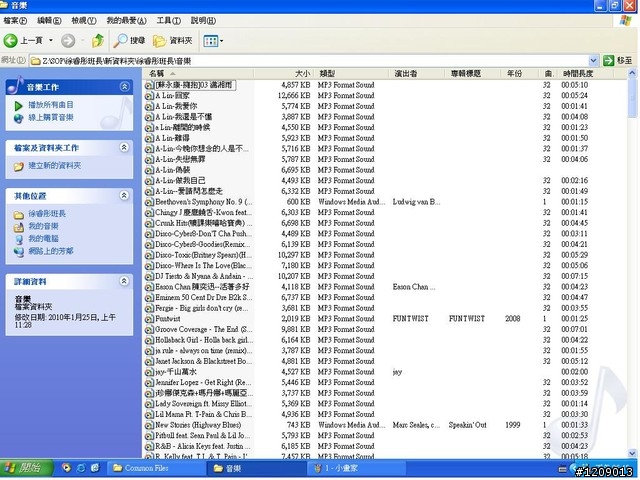Click the 建立新的資料夾 link
Screen dimensions: 640x480
click(x=54, y=166)
